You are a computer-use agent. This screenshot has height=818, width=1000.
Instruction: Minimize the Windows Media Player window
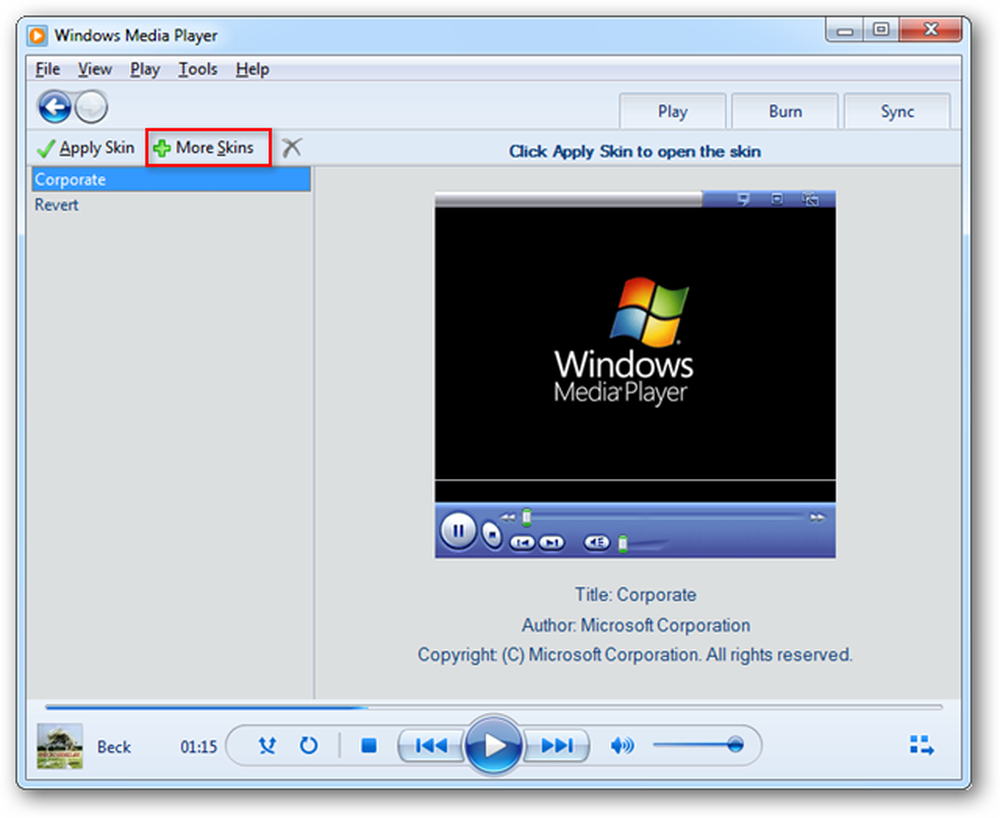[845, 31]
